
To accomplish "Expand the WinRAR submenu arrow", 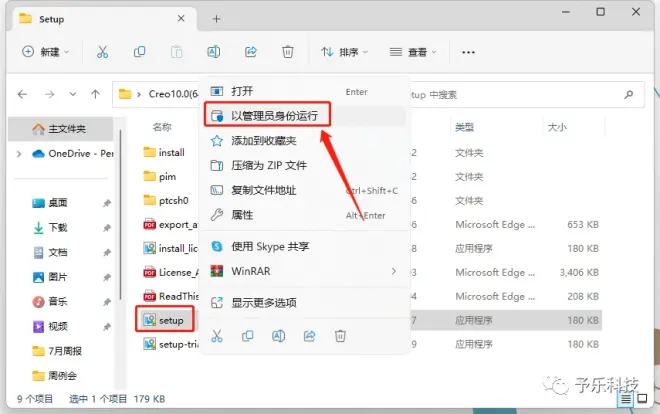I will click(x=394, y=271).
